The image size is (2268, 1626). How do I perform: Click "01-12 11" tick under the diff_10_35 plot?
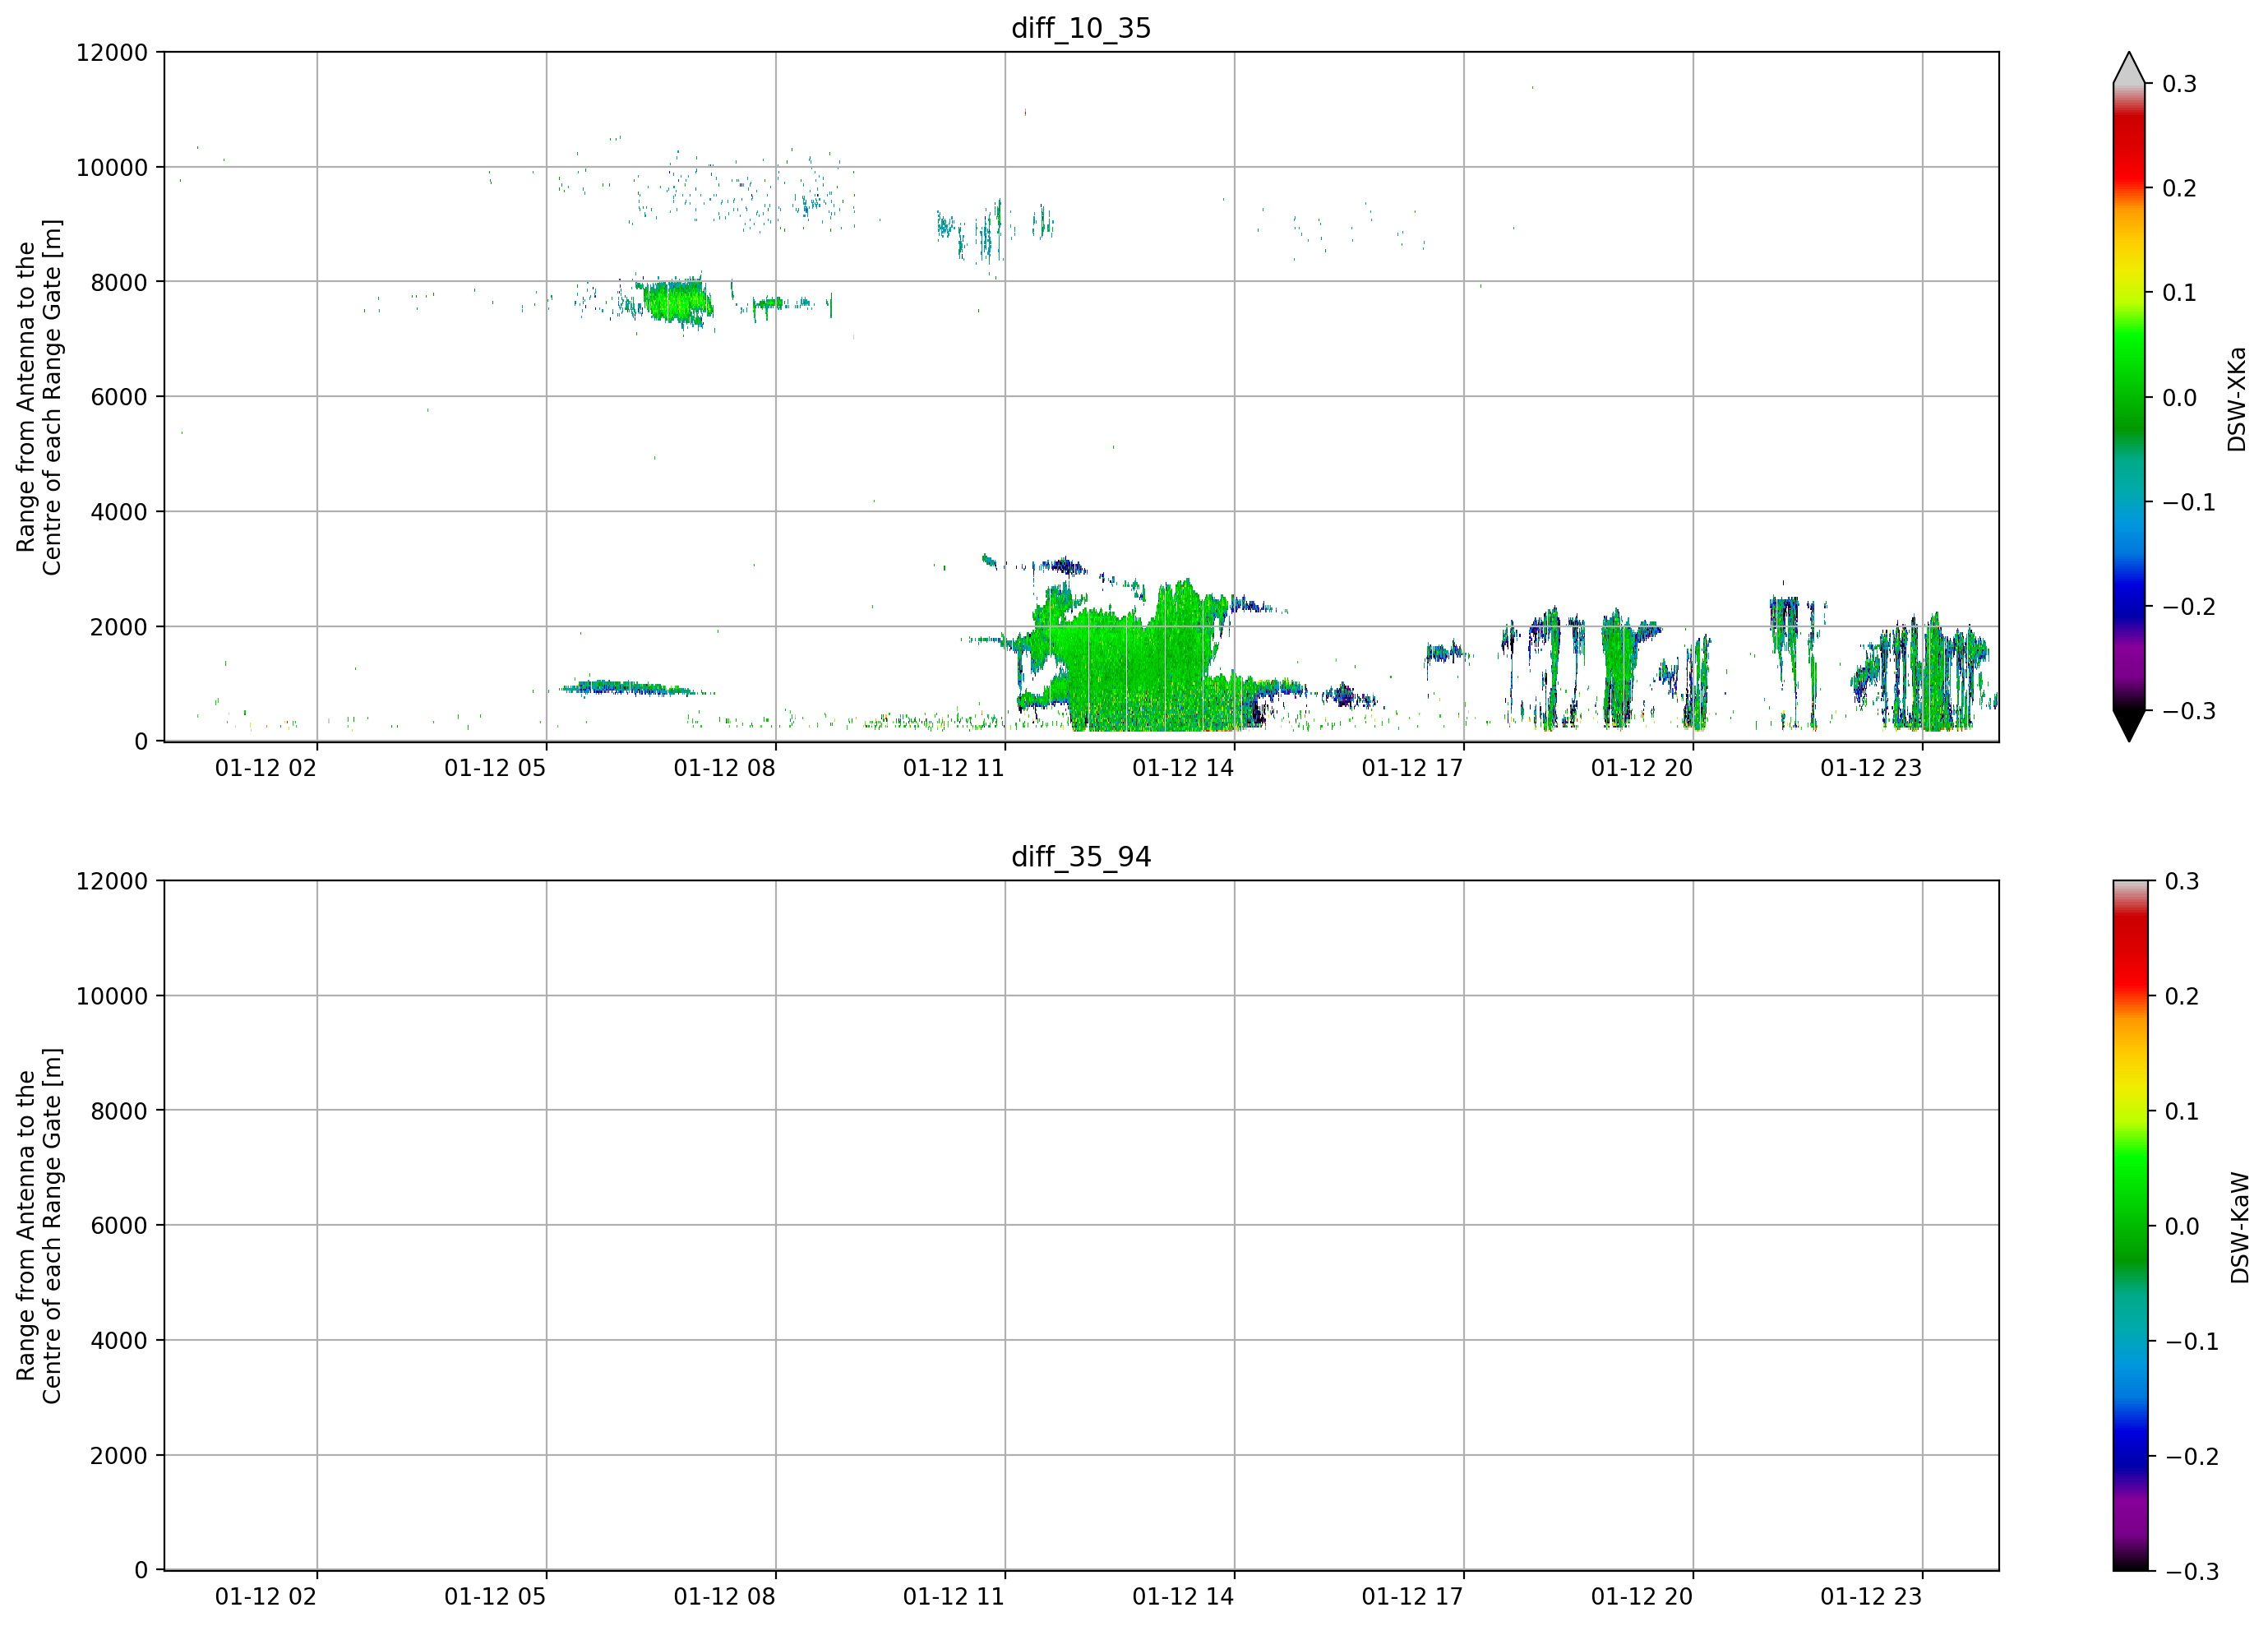954,768
